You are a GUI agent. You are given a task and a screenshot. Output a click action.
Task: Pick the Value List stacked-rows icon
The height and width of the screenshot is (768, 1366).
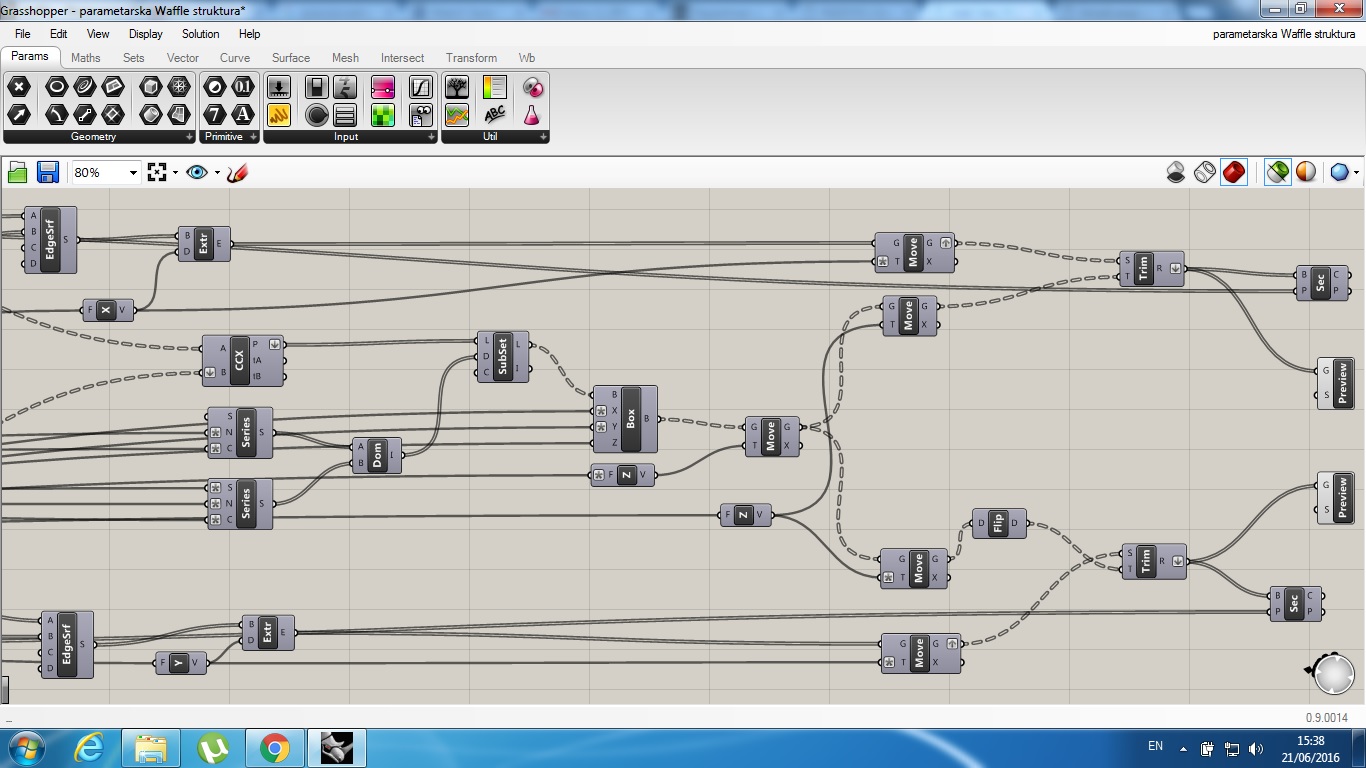(345, 115)
